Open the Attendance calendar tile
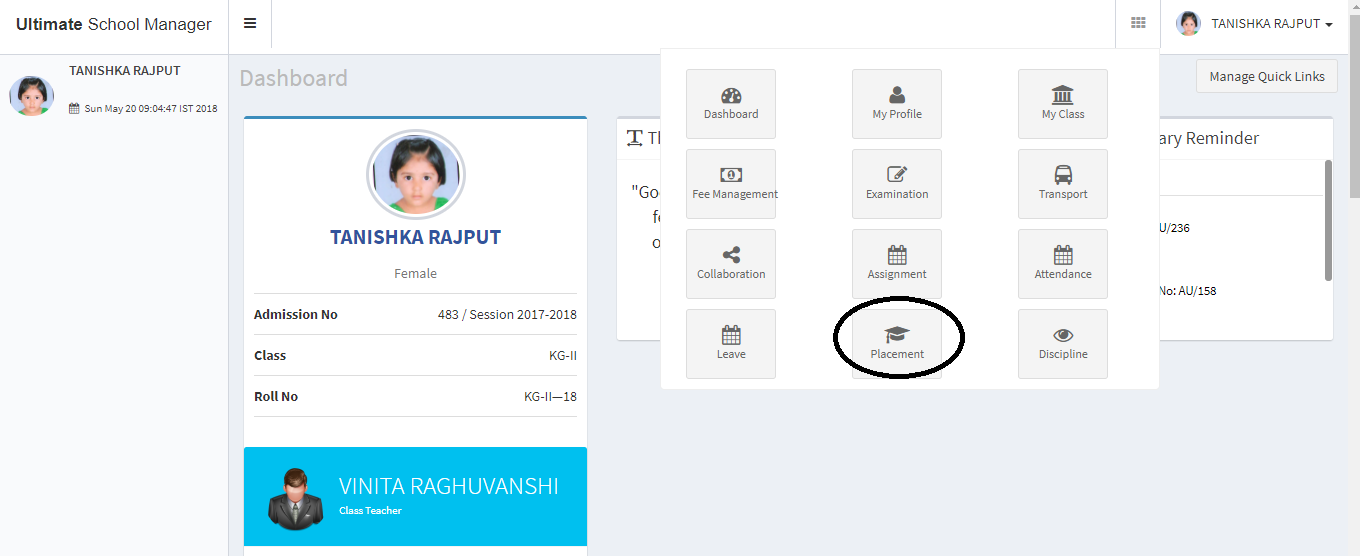Screen dimensions: 1360x556 coord(1063,264)
